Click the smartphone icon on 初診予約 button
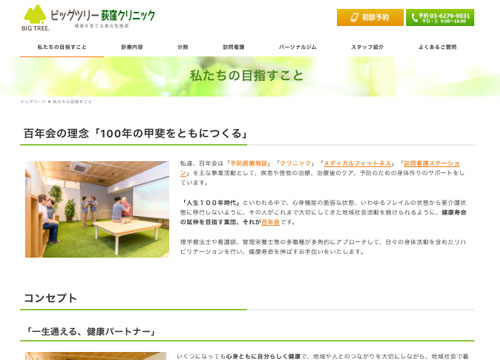Image resolution: width=500 pixels, height=360 pixels. coord(354,17)
